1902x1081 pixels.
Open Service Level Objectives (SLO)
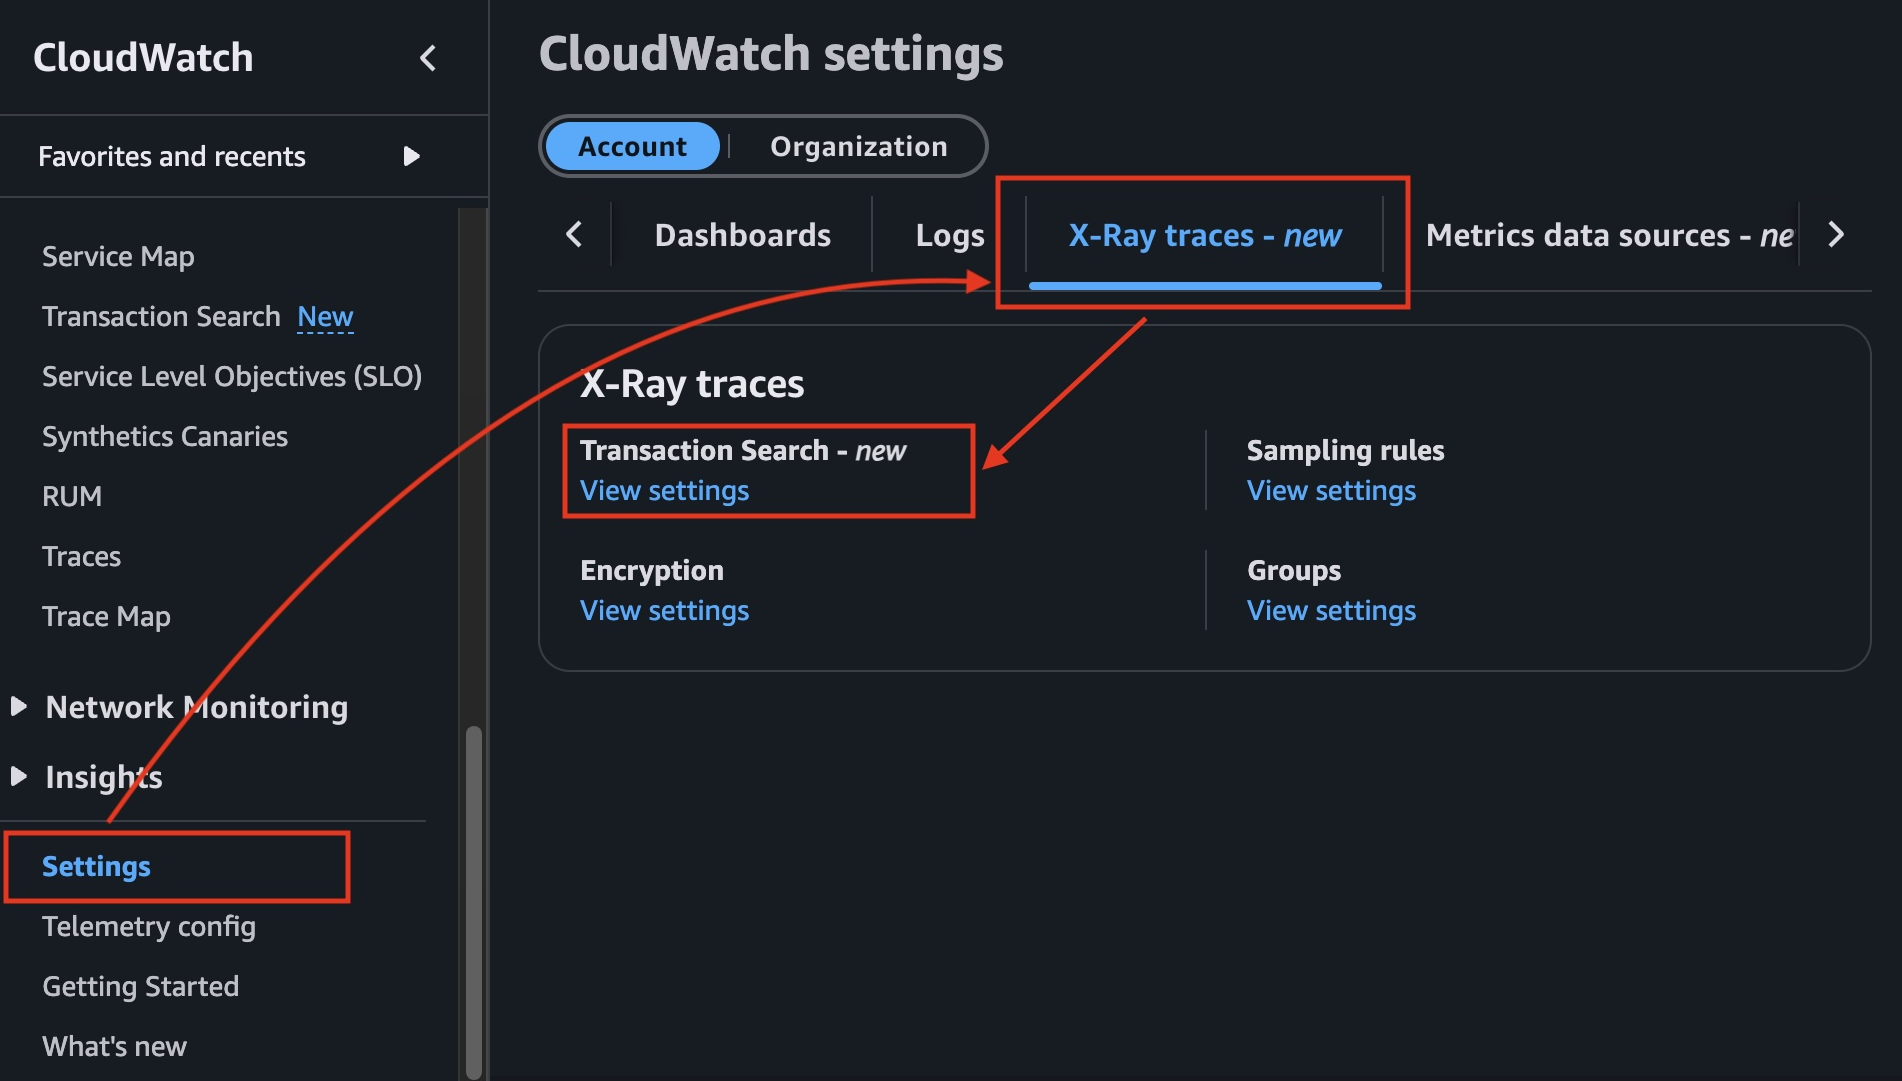(232, 376)
